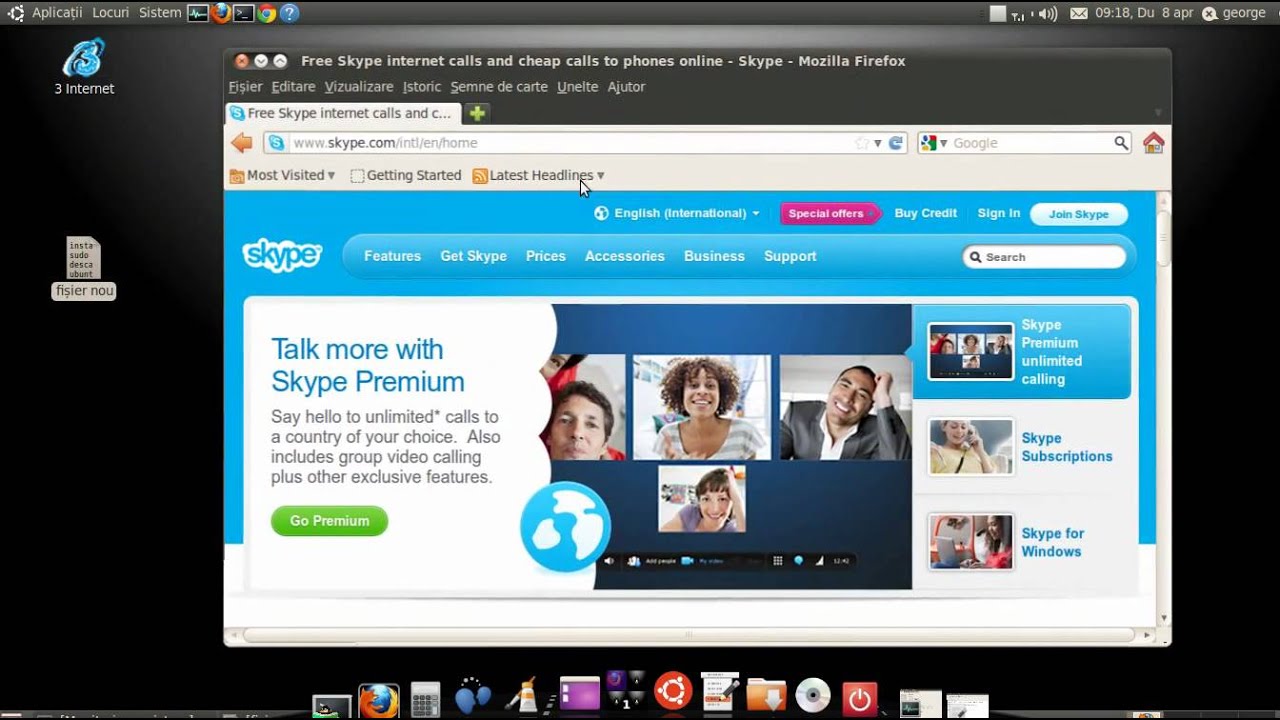The height and width of the screenshot is (720, 1280).
Task: Open the Unelte menu
Action: 577,87
